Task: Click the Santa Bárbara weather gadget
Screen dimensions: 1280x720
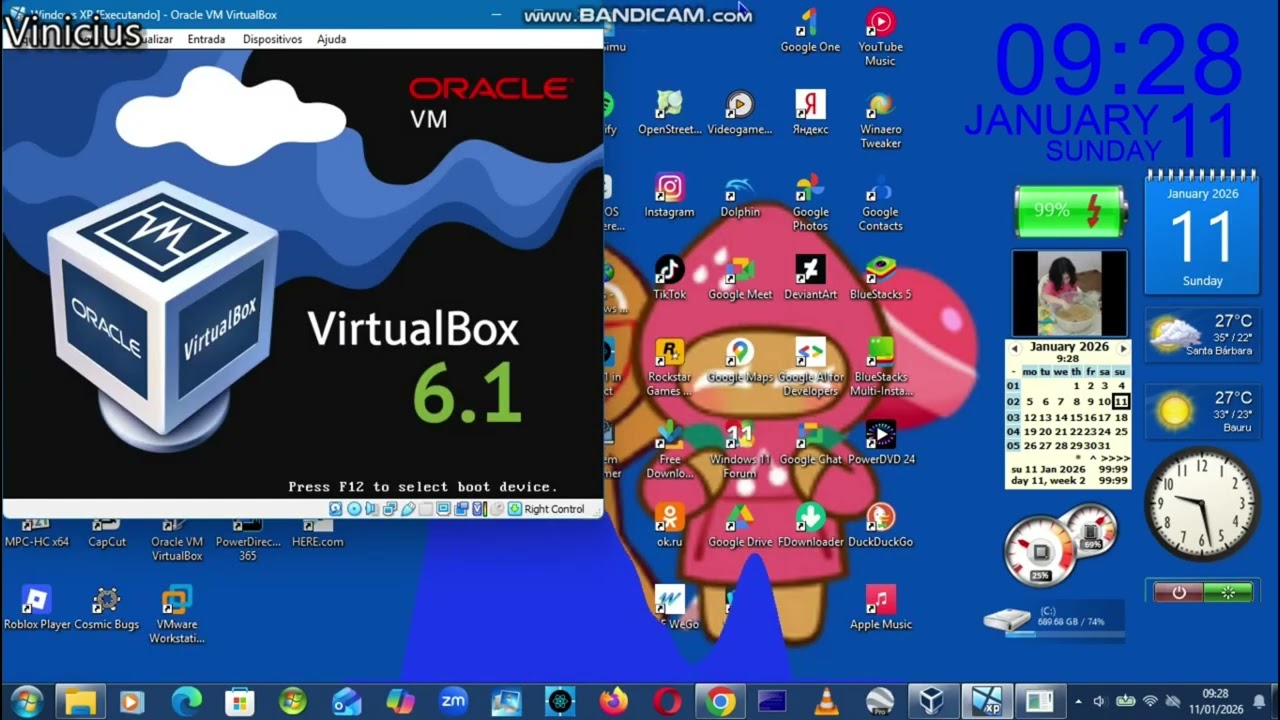Action: coord(1203,337)
